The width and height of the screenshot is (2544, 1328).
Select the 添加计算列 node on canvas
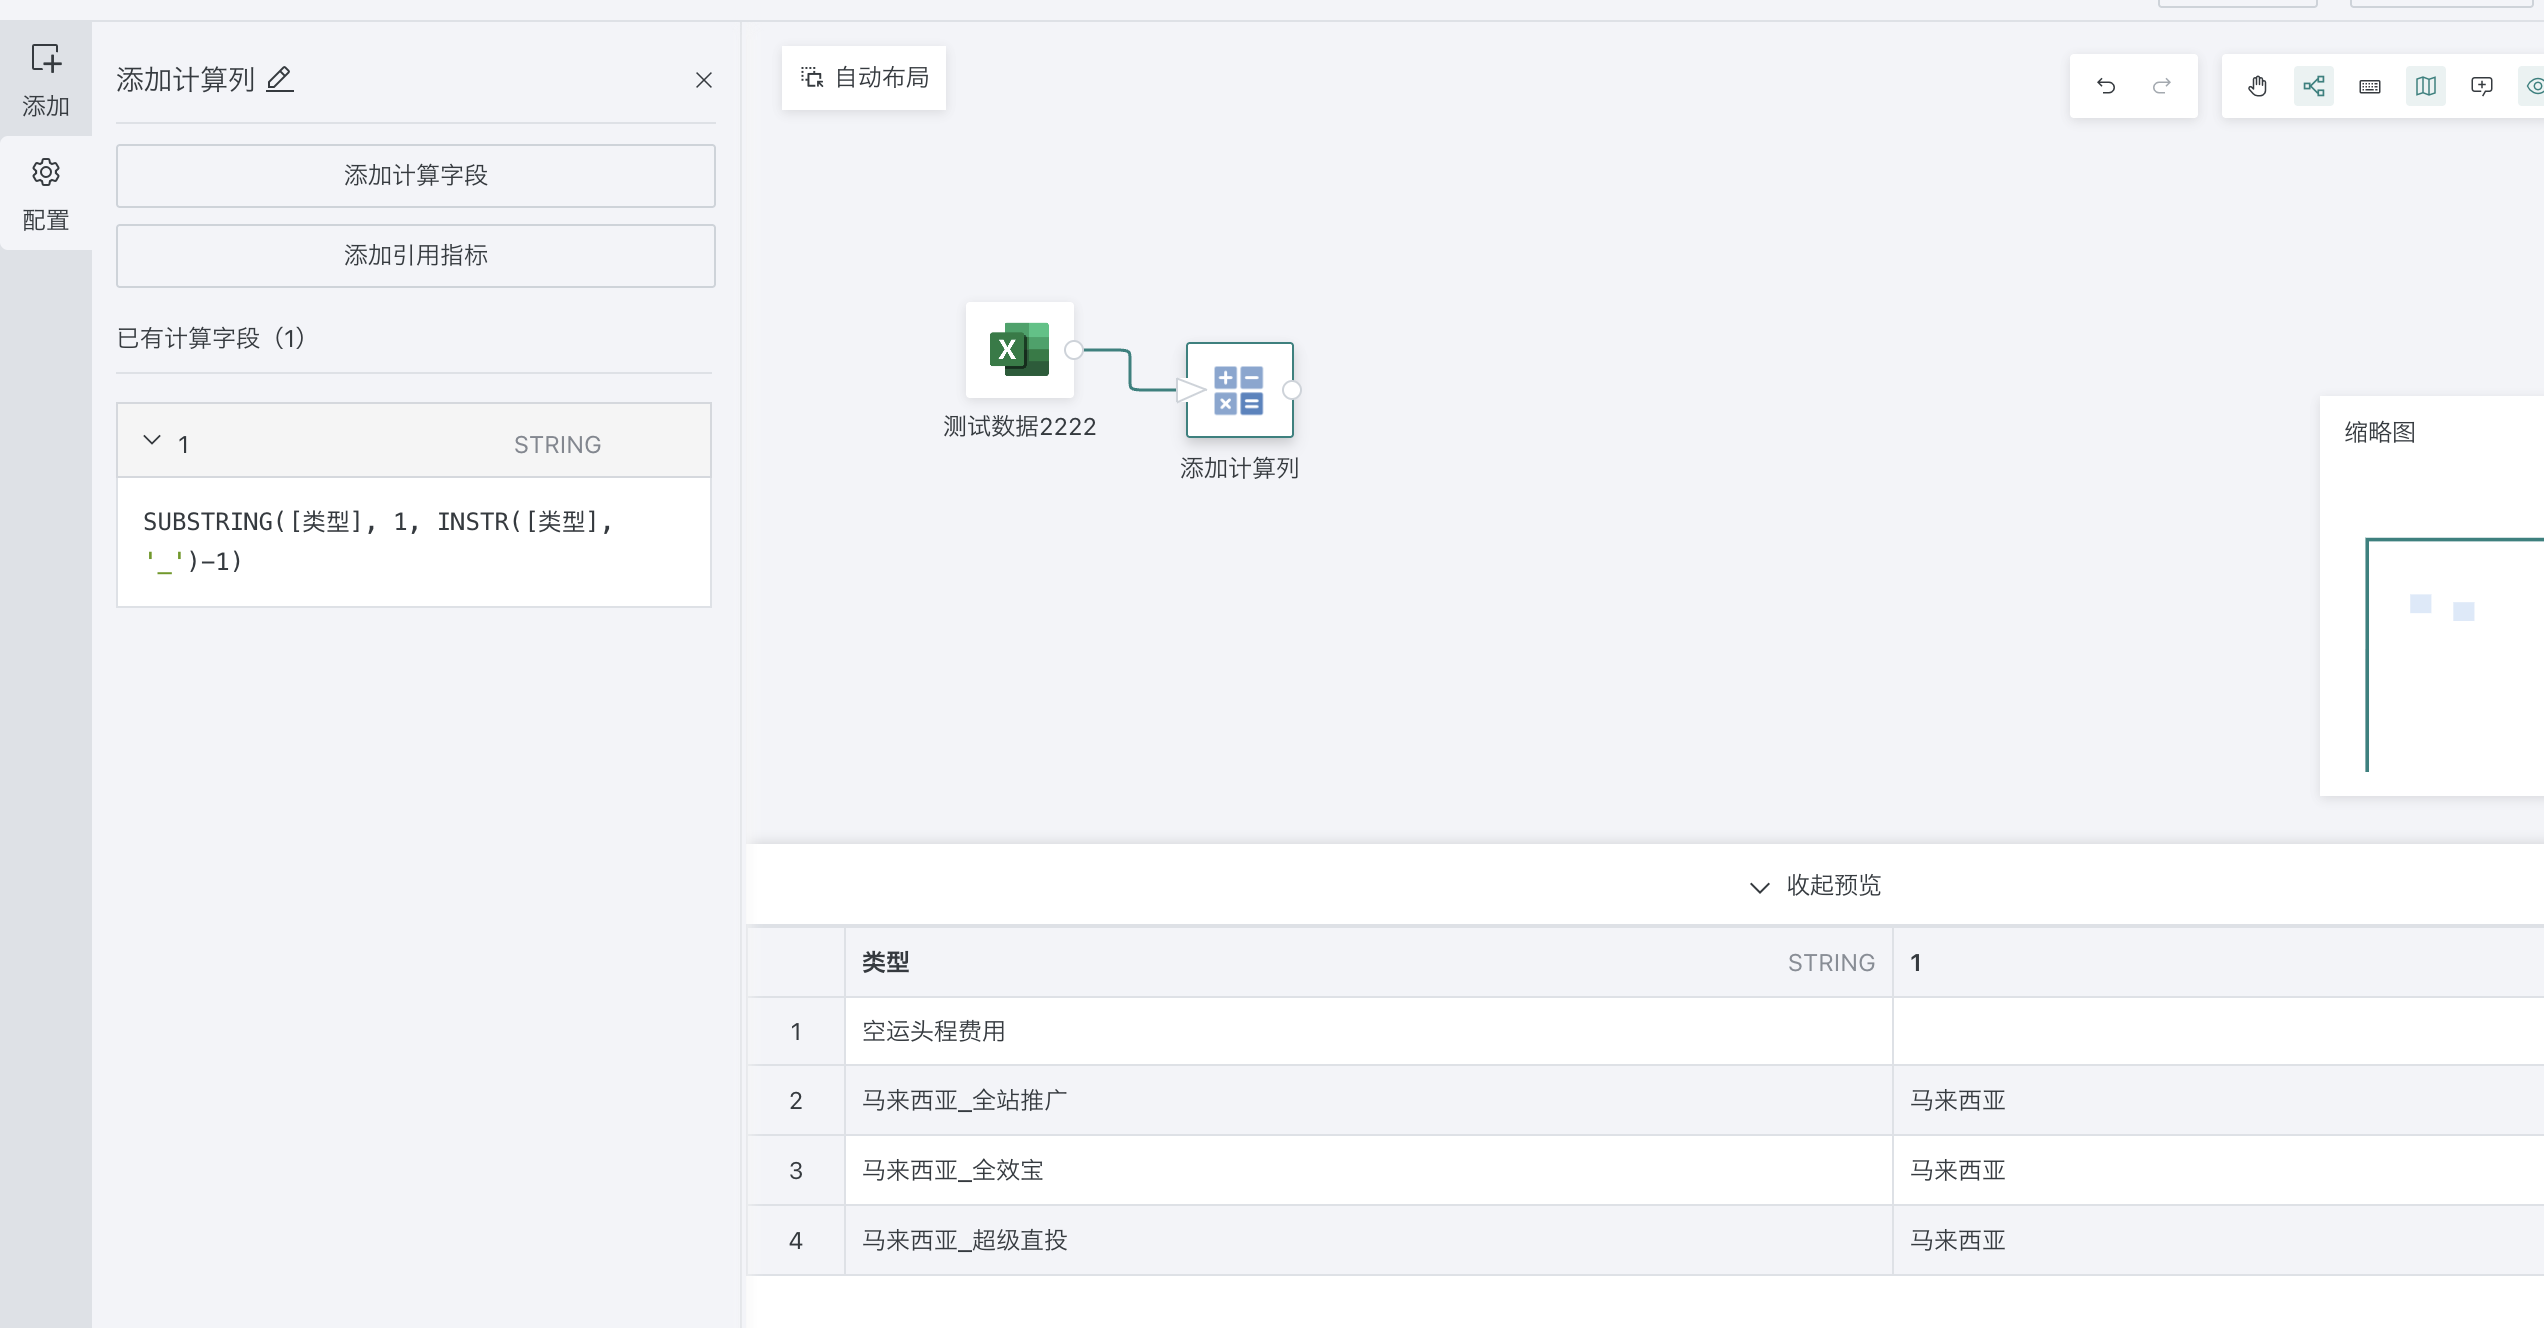[x=1239, y=391]
